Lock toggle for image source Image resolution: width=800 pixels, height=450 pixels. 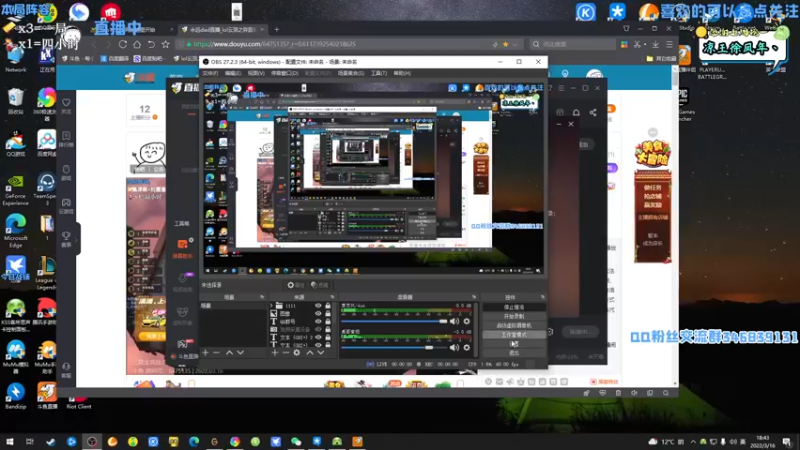click(x=328, y=314)
